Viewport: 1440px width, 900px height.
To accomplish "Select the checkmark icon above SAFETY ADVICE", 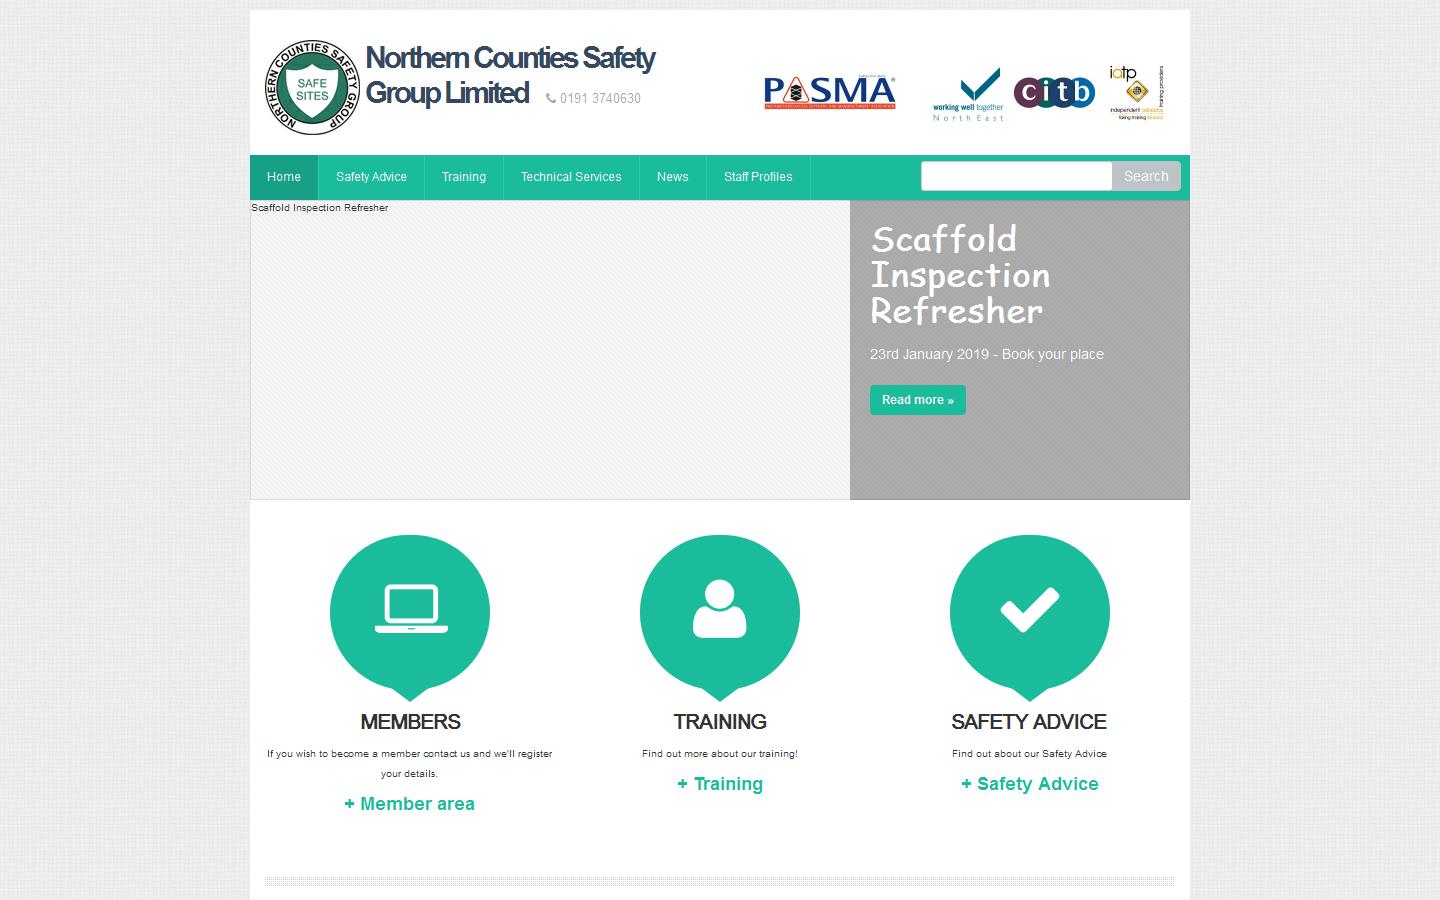I will click(x=1029, y=608).
